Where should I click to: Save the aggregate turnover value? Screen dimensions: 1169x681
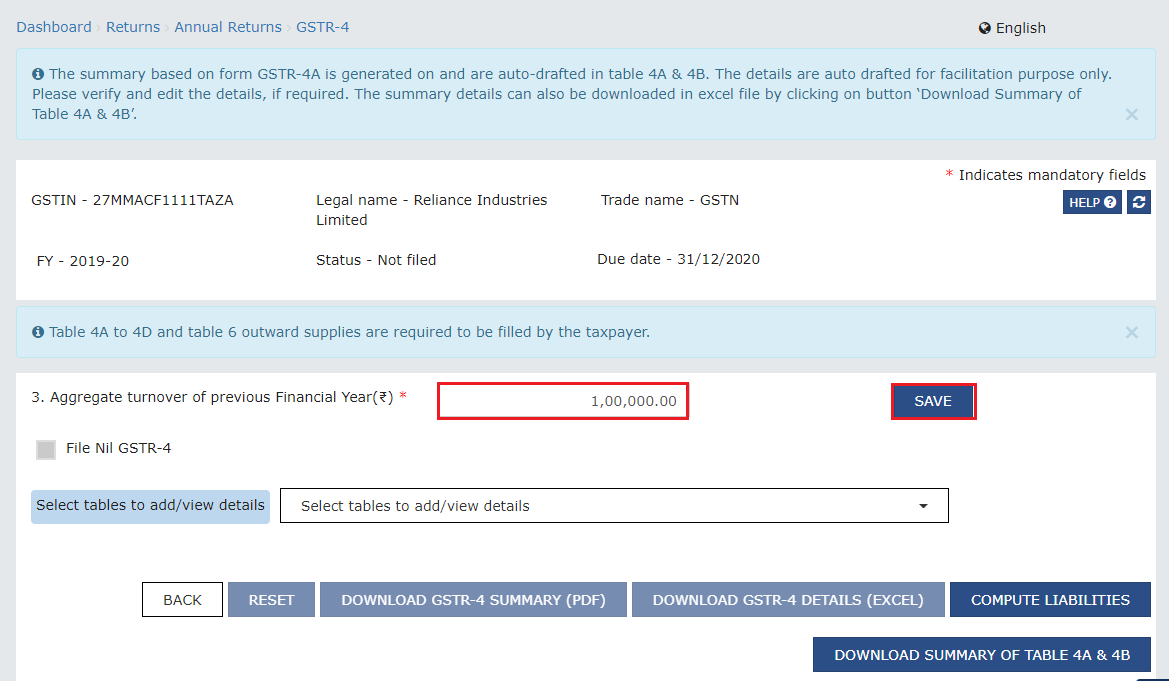point(933,400)
